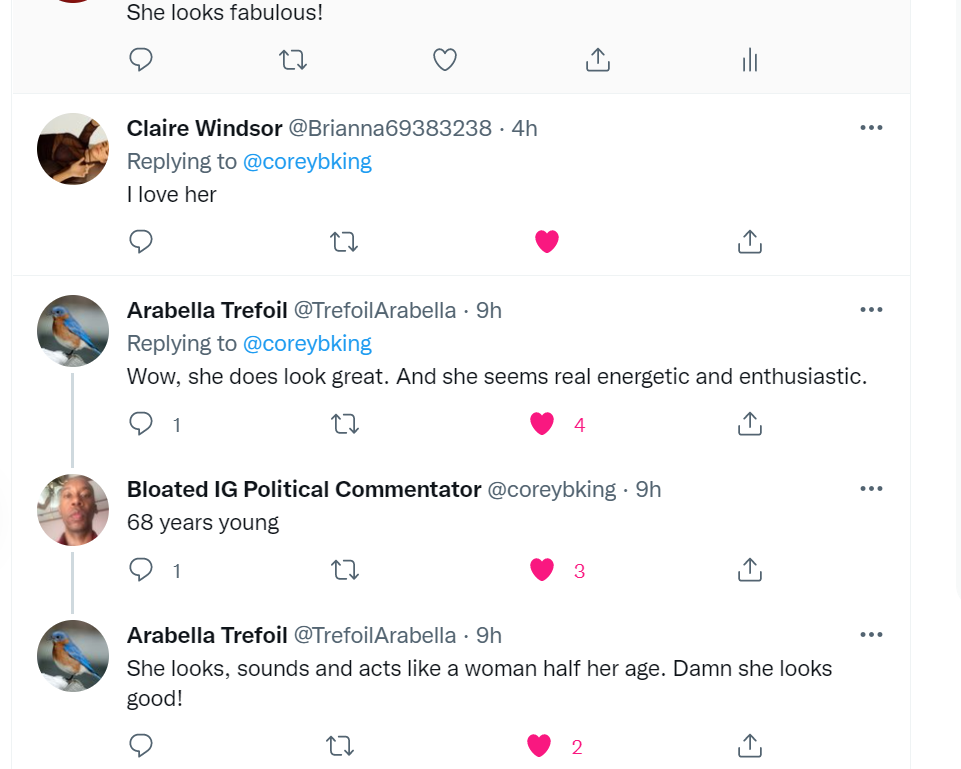Reply to the "She looks fabulous!" tweet
961x769 pixels.
tap(141, 60)
